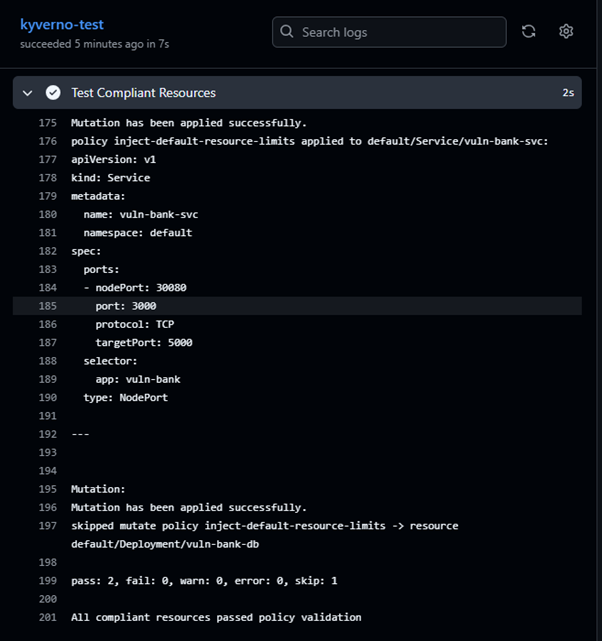Collapse the Test Compliant Resources step

pos(28,93)
